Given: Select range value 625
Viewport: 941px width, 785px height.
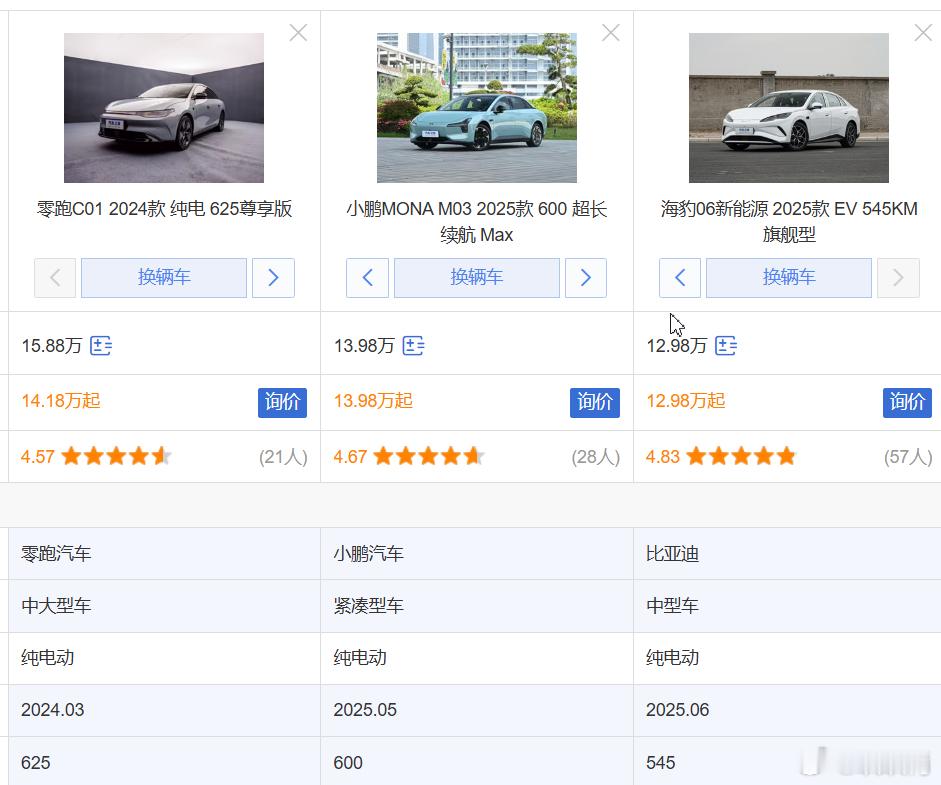Looking at the screenshot, I should pyautogui.click(x=35, y=763).
